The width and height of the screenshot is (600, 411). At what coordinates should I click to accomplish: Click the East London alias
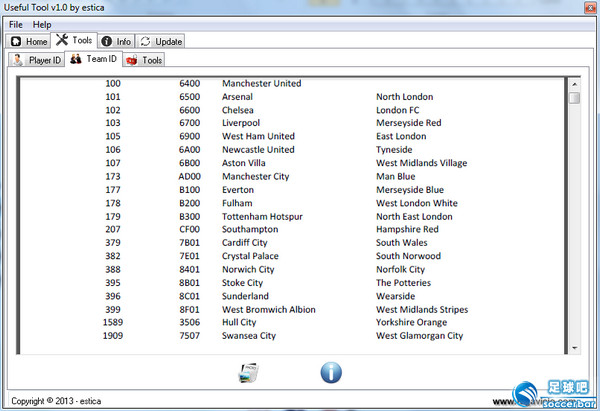point(401,136)
